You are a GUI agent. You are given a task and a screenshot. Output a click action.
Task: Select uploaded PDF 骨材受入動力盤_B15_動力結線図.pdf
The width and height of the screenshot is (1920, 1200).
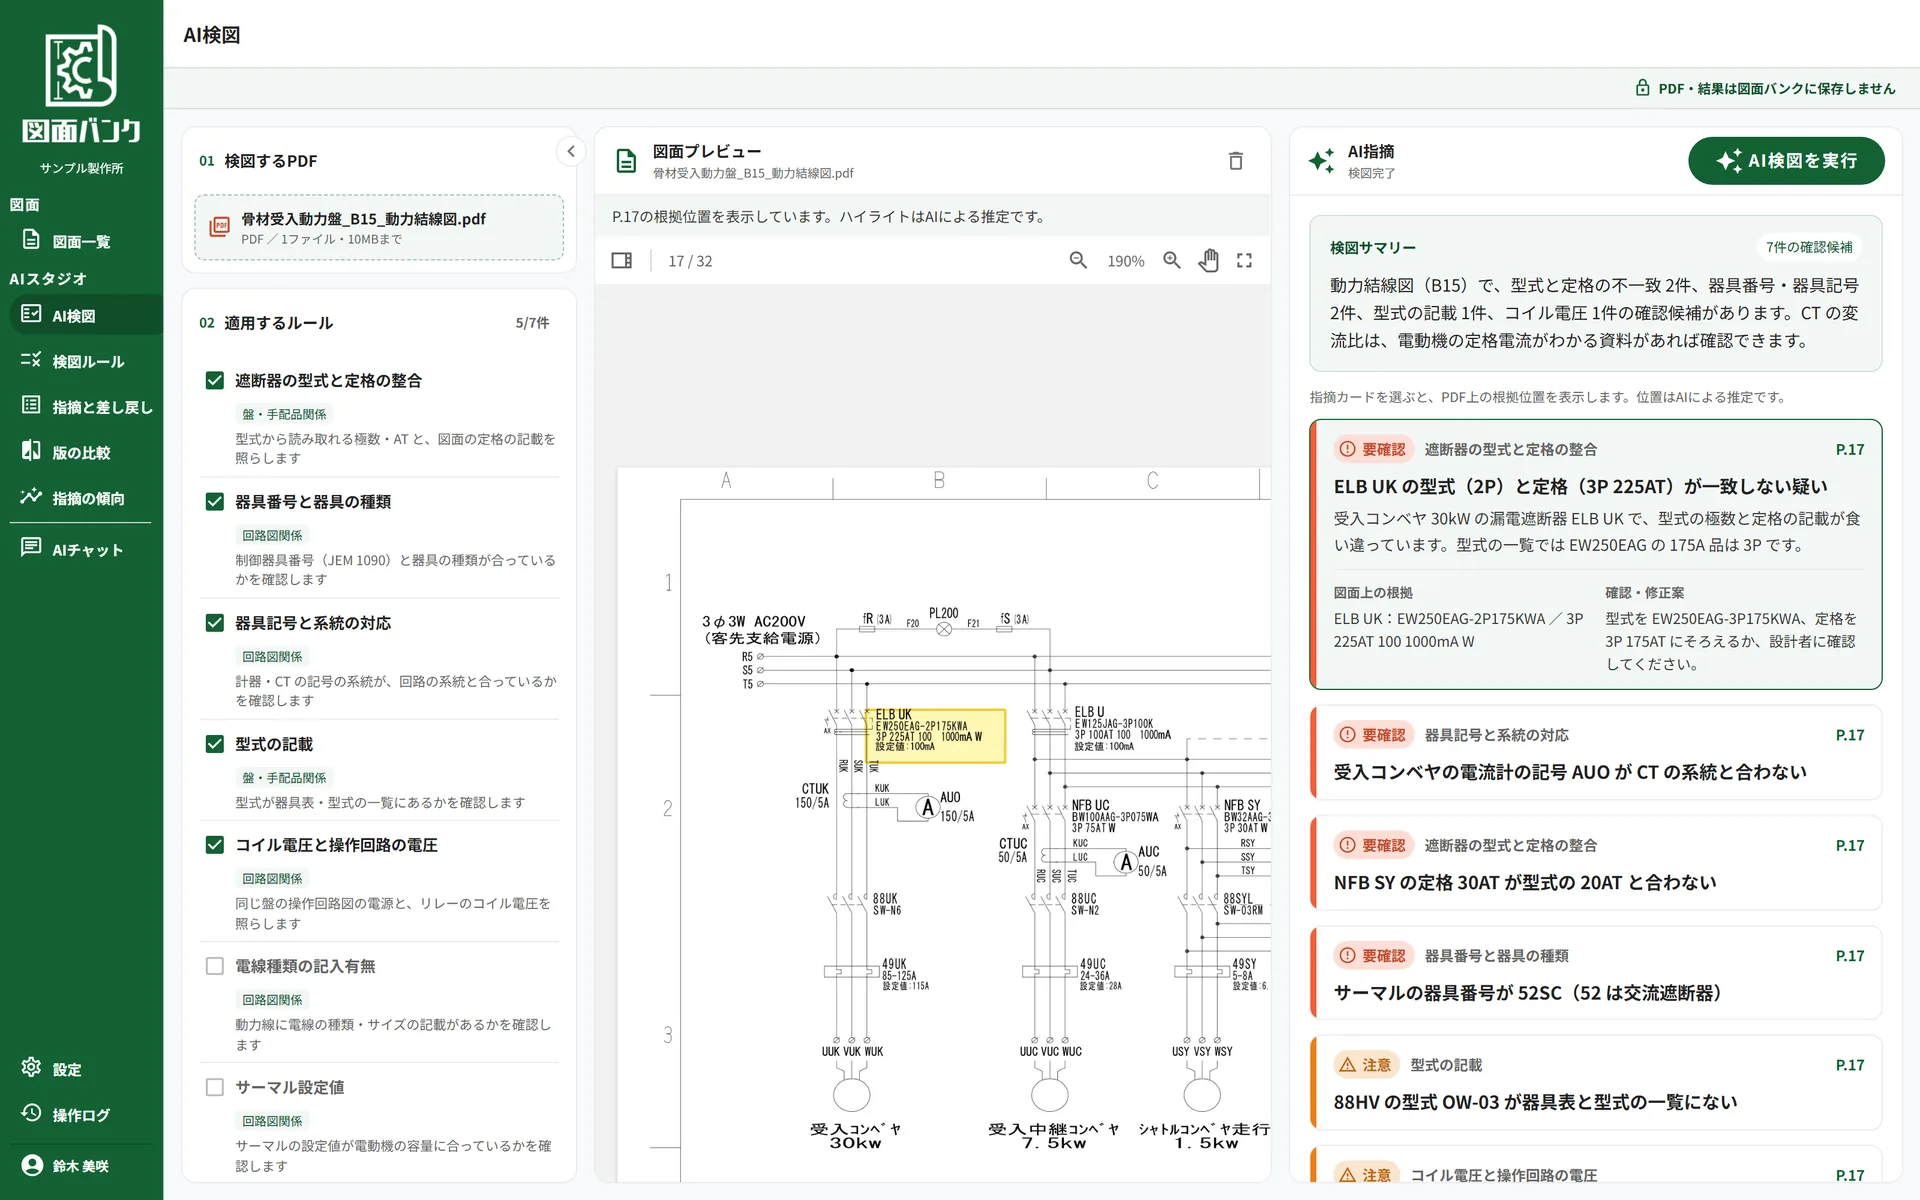pyautogui.click(x=379, y=228)
